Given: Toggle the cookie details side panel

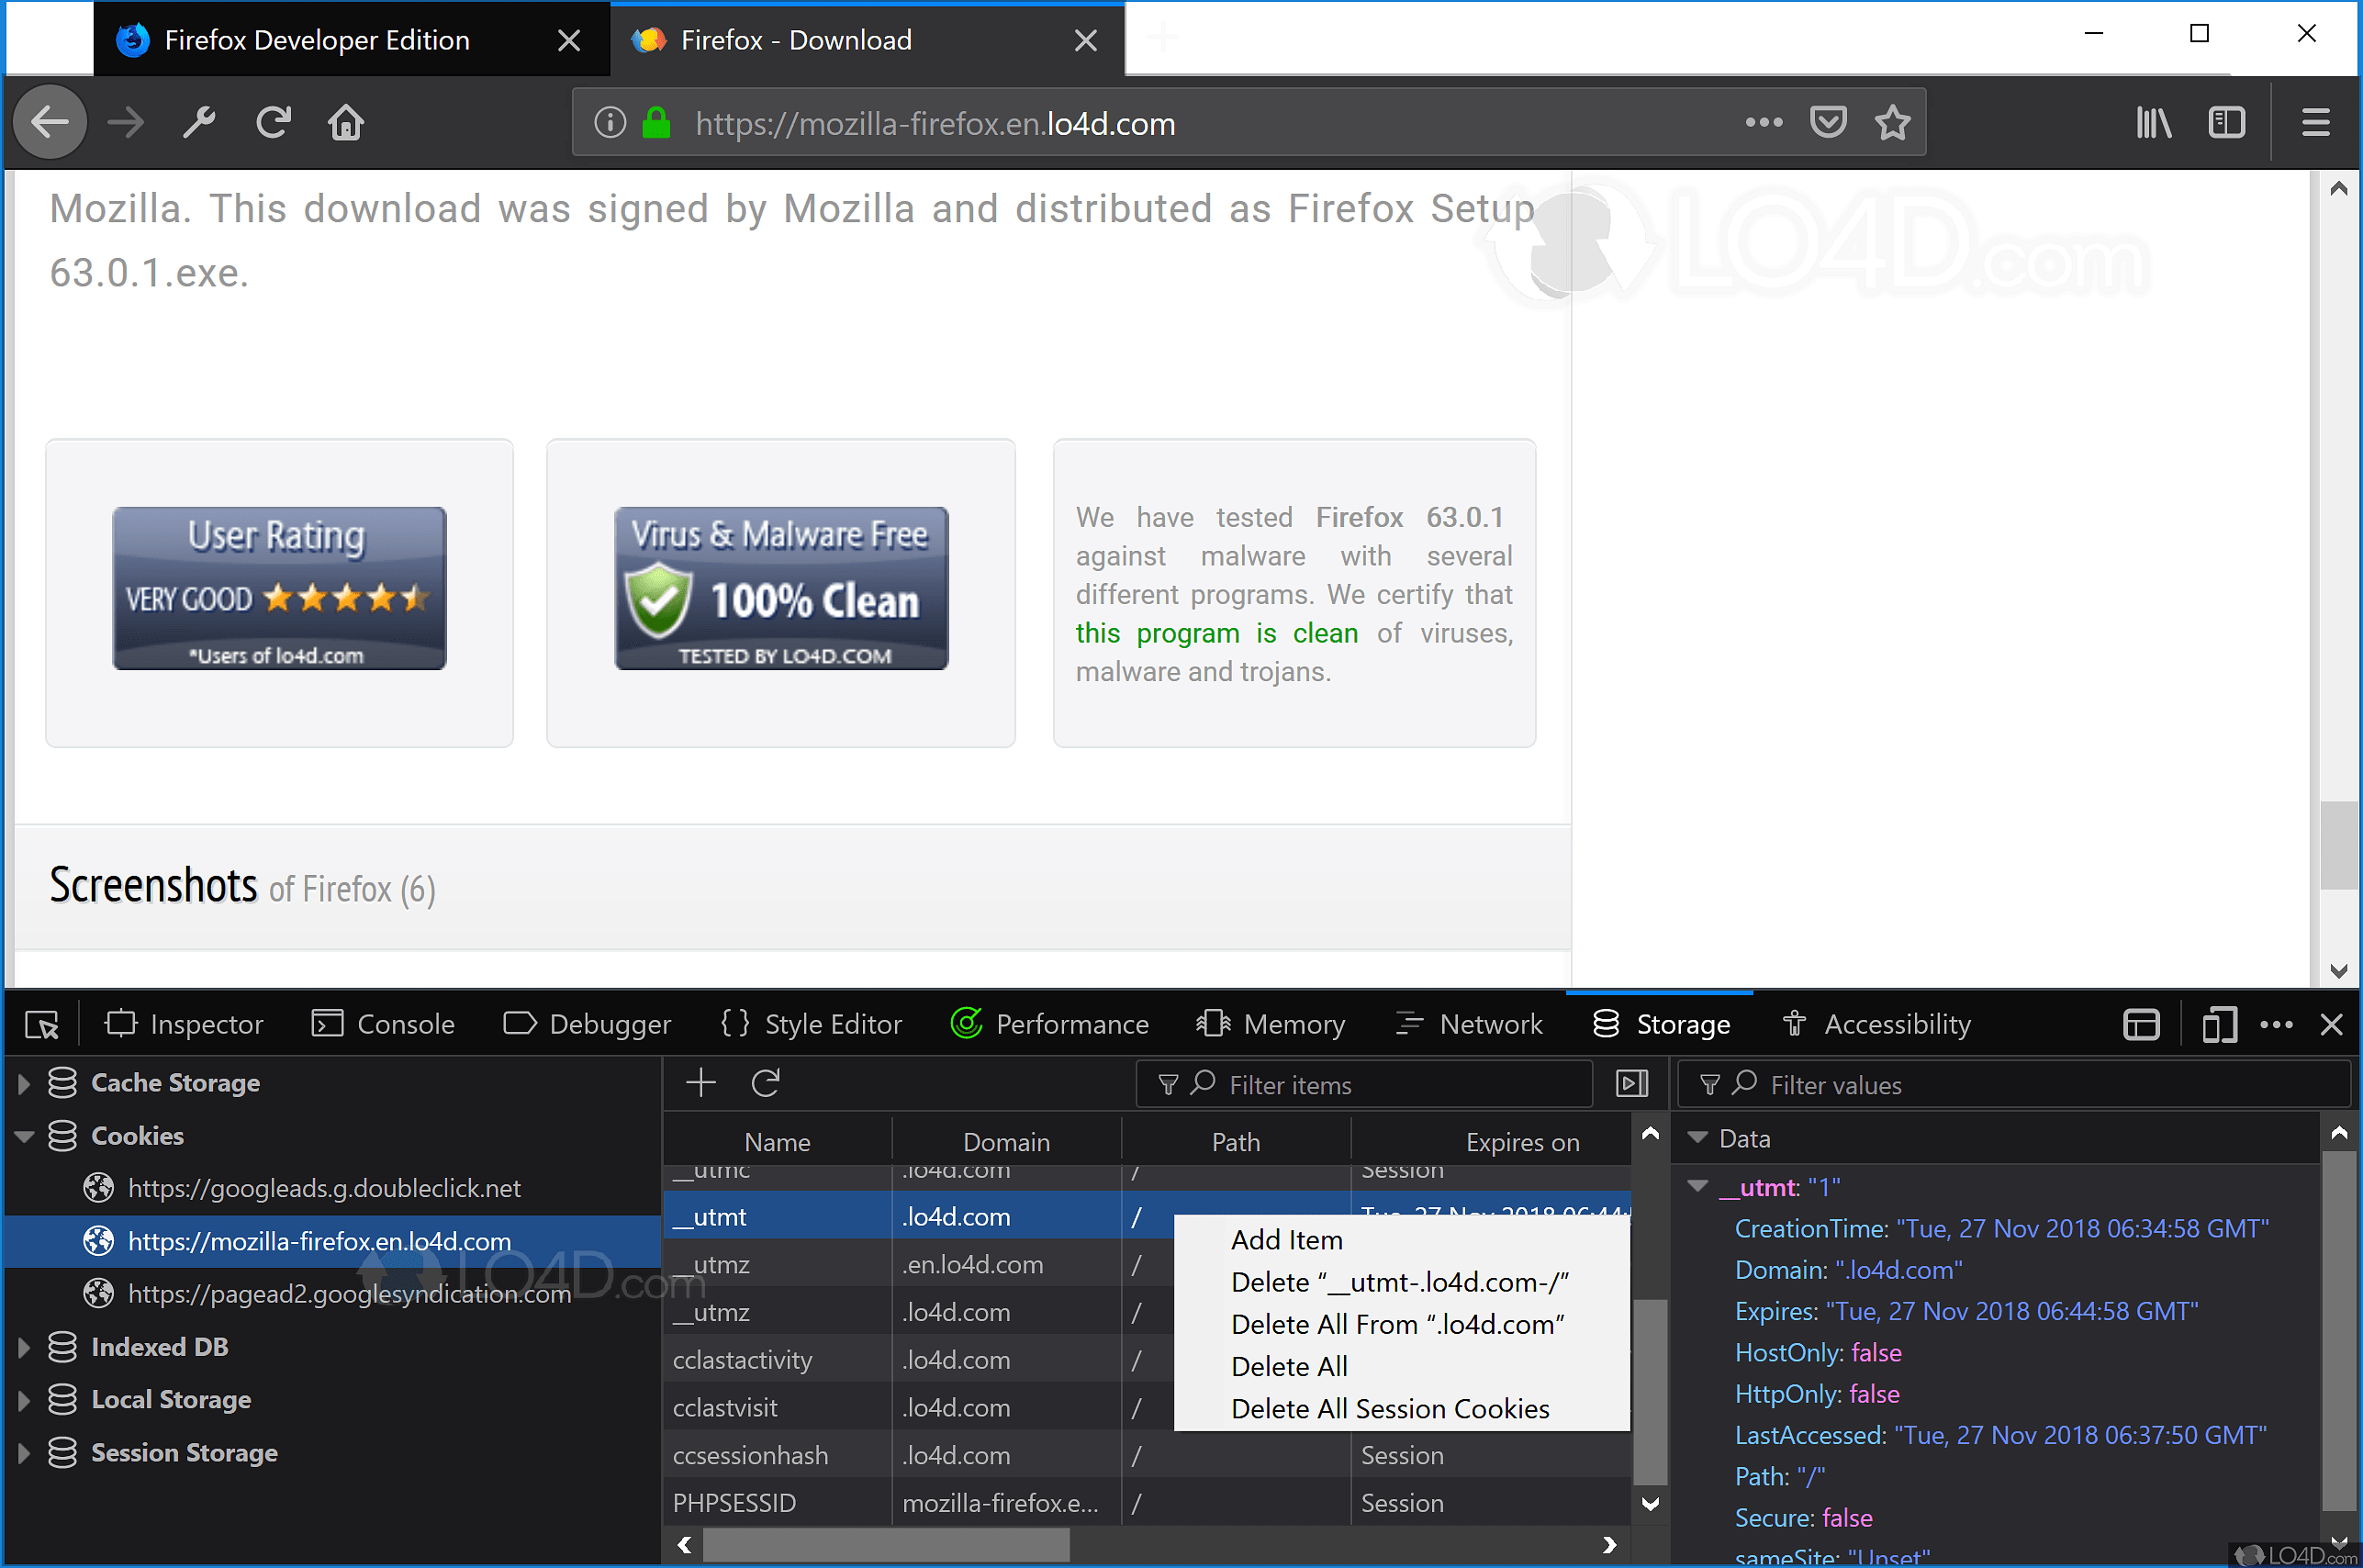Looking at the screenshot, I should coord(1632,1083).
